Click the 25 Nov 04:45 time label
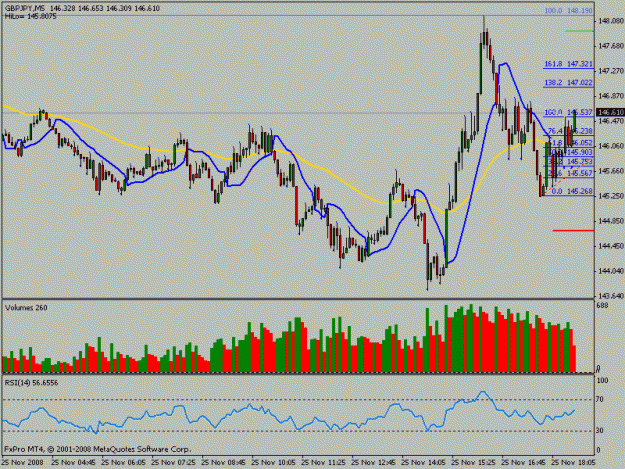Viewport: 625px width, 469px height. click(74, 463)
